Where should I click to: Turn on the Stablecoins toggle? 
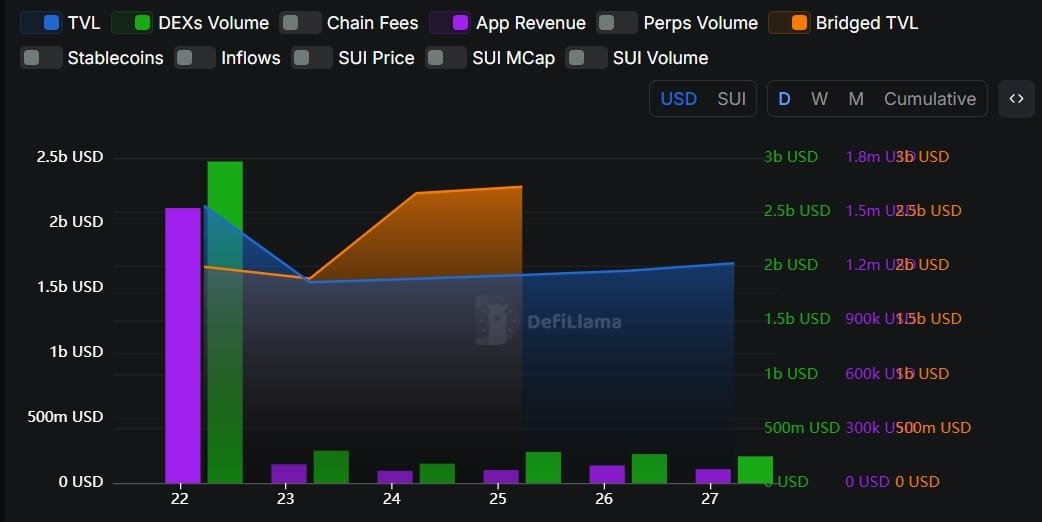pyautogui.click(x=41, y=58)
